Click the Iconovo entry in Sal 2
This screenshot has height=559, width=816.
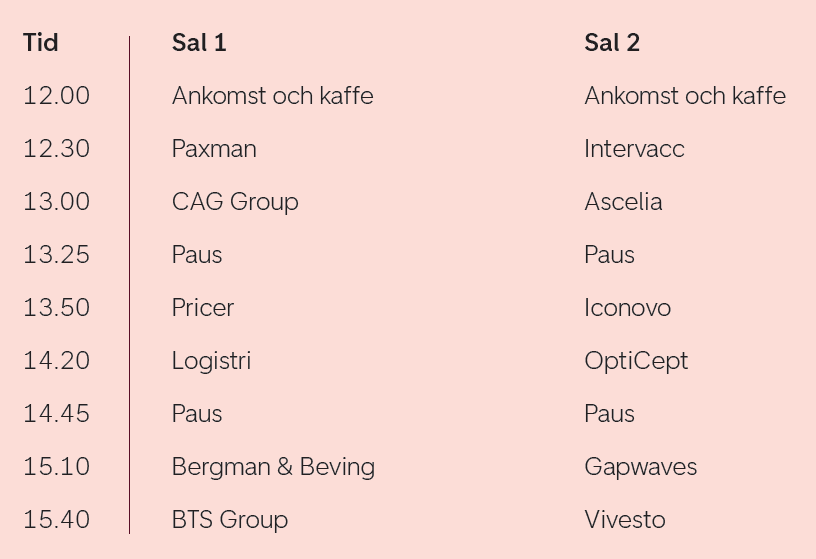point(627,308)
